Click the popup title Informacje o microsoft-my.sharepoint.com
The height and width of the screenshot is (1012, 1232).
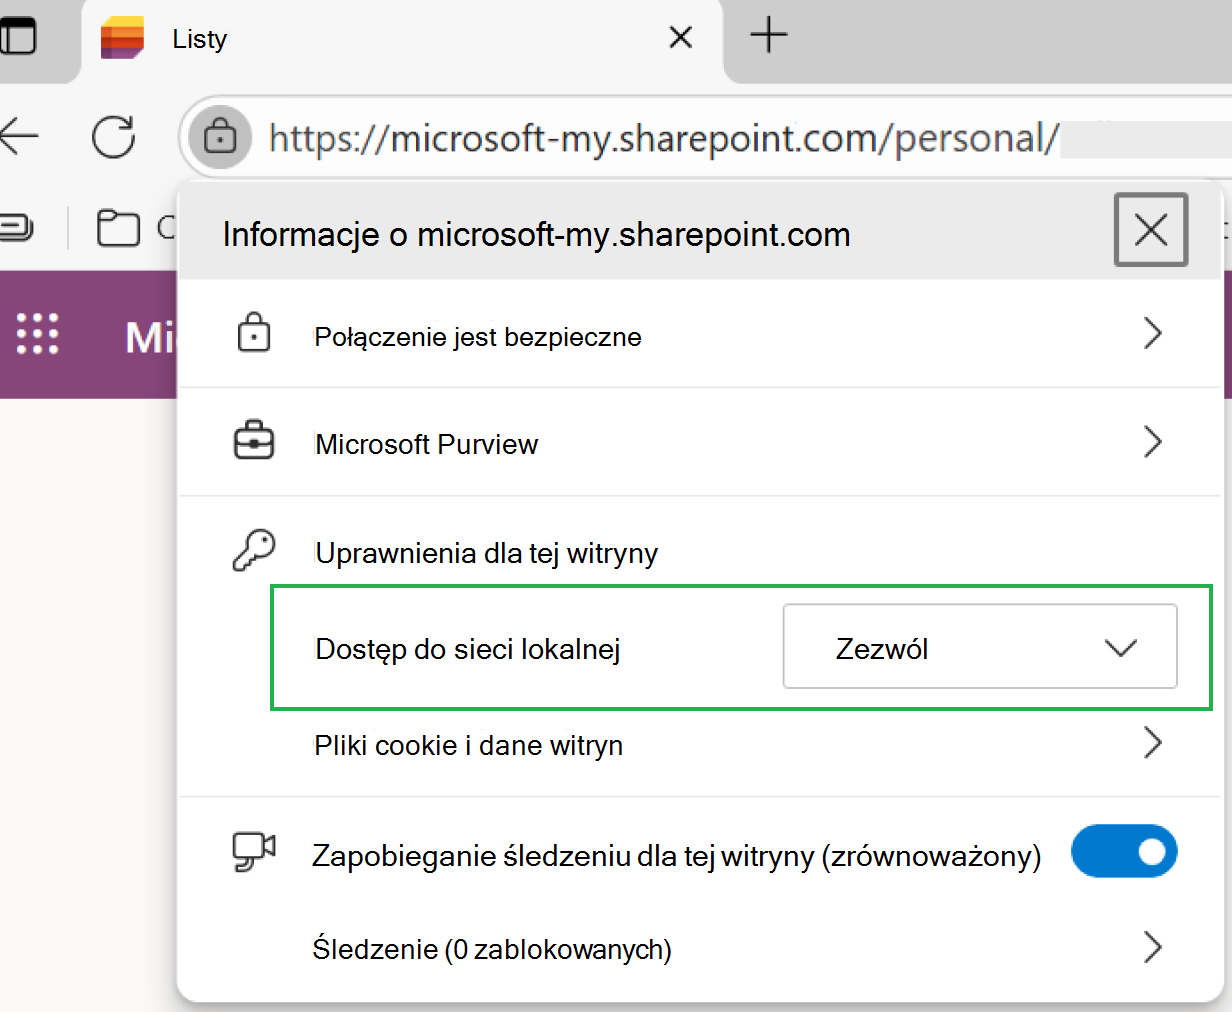pos(536,235)
